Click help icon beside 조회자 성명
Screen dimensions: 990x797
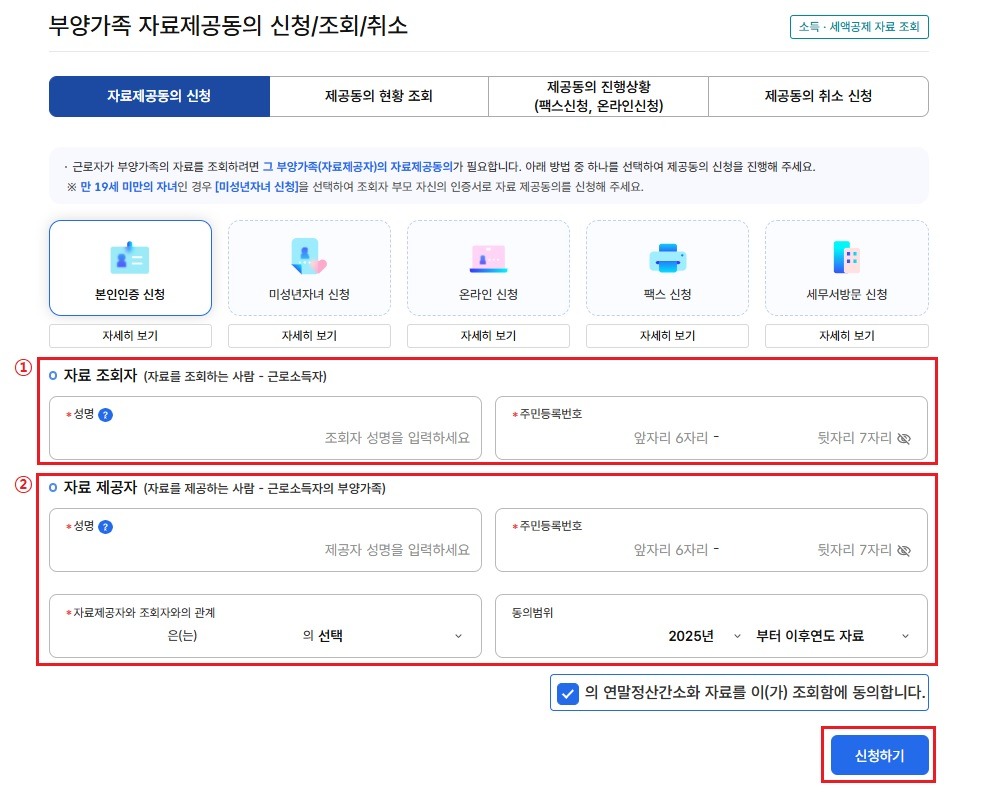(x=106, y=415)
